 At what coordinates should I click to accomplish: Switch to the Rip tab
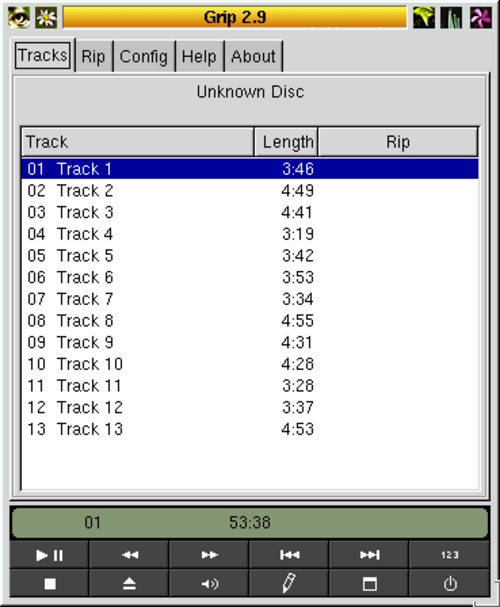[93, 57]
